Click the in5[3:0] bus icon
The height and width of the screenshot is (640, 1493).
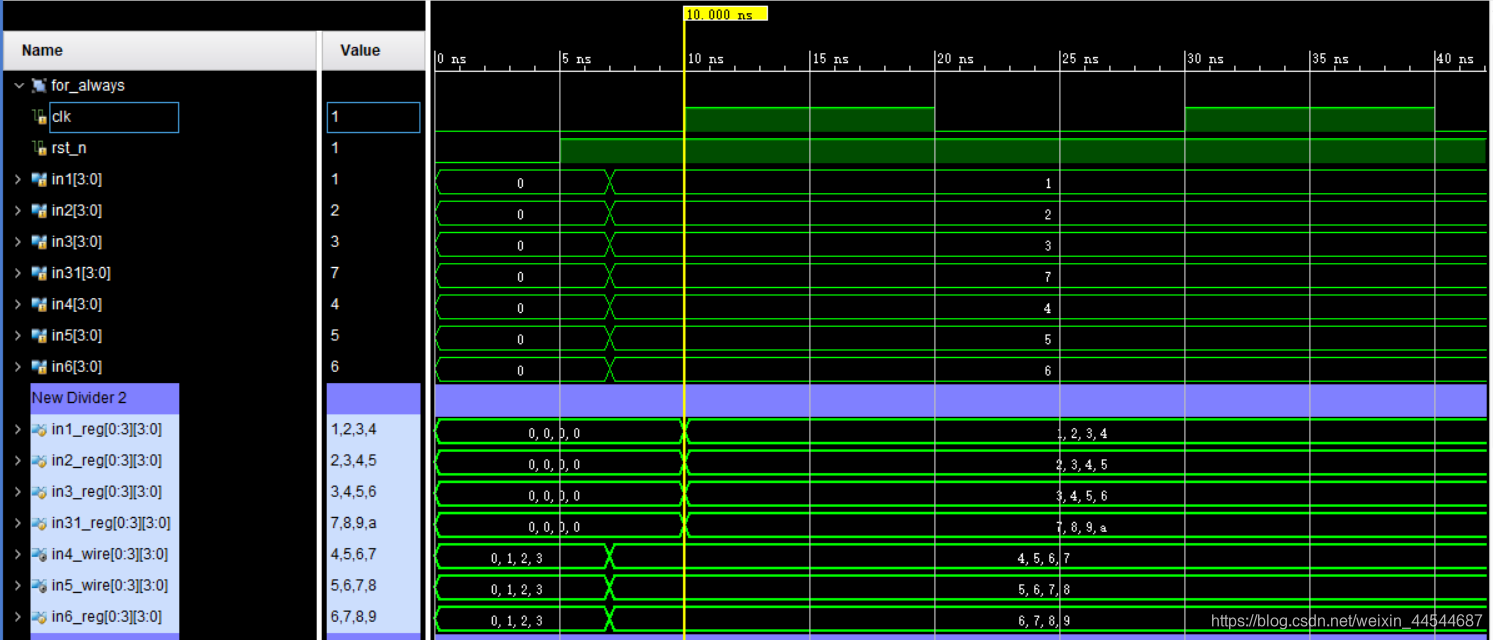click(39, 335)
